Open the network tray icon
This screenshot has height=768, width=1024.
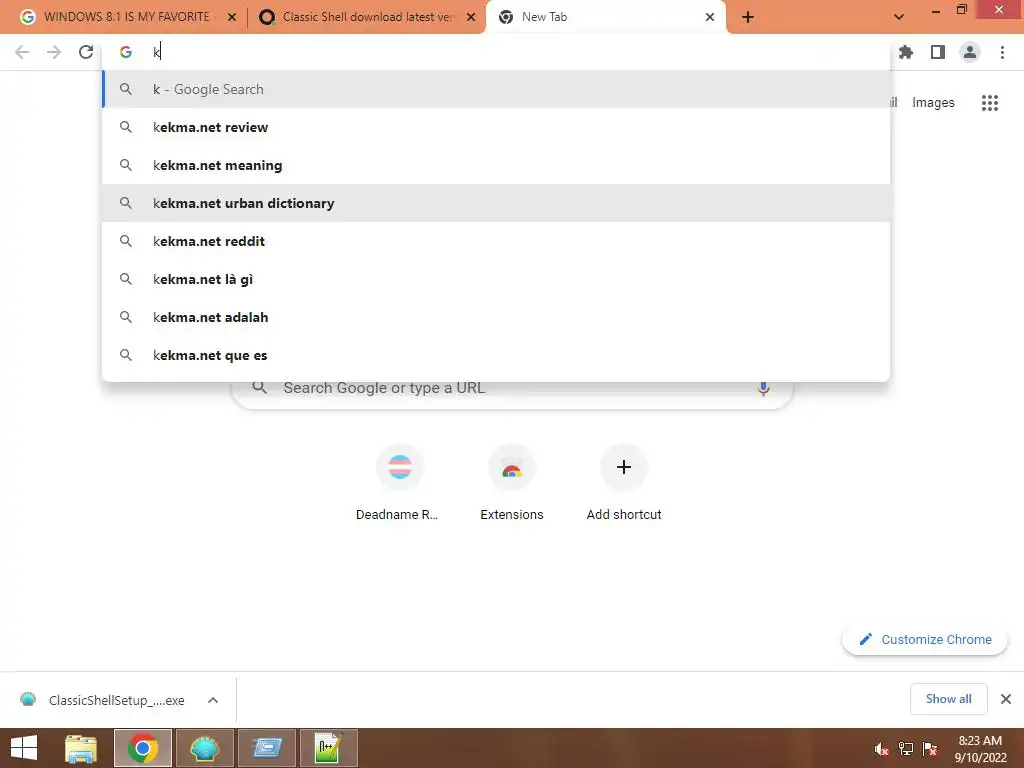pos(906,749)
